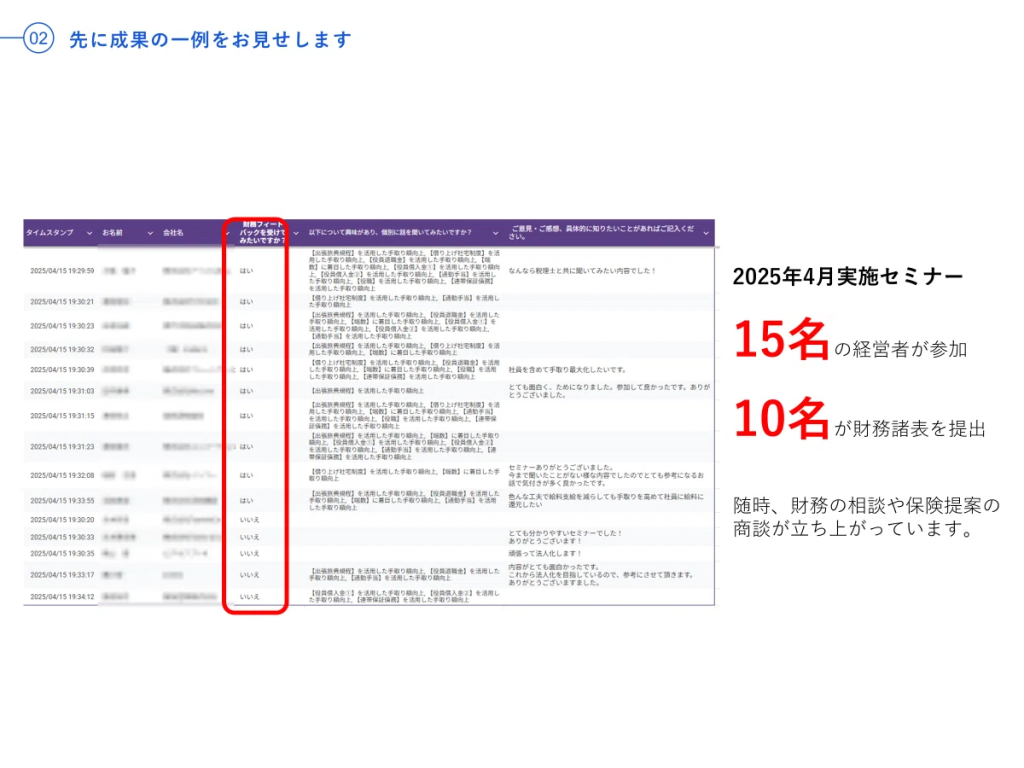Open filter arrow for ご意見・ご感想 column
1024x768 pixels.
coord(706,233)
